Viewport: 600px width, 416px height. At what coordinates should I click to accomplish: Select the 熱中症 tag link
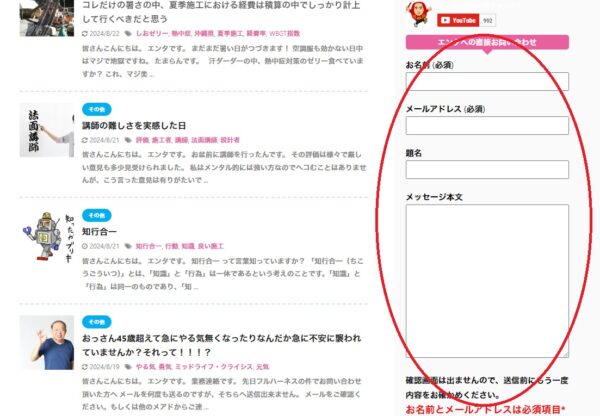click(x=182, y=33)
